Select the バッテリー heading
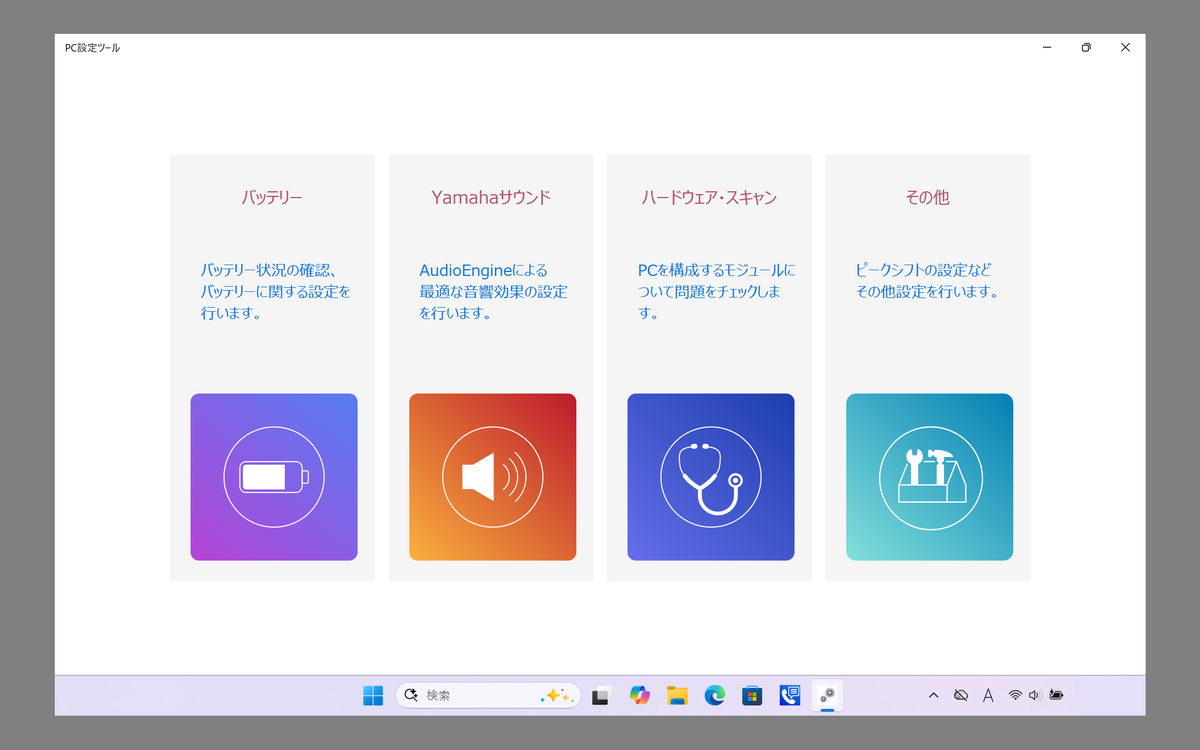Screen dimensions: 1200x750 tap(272, 198)
